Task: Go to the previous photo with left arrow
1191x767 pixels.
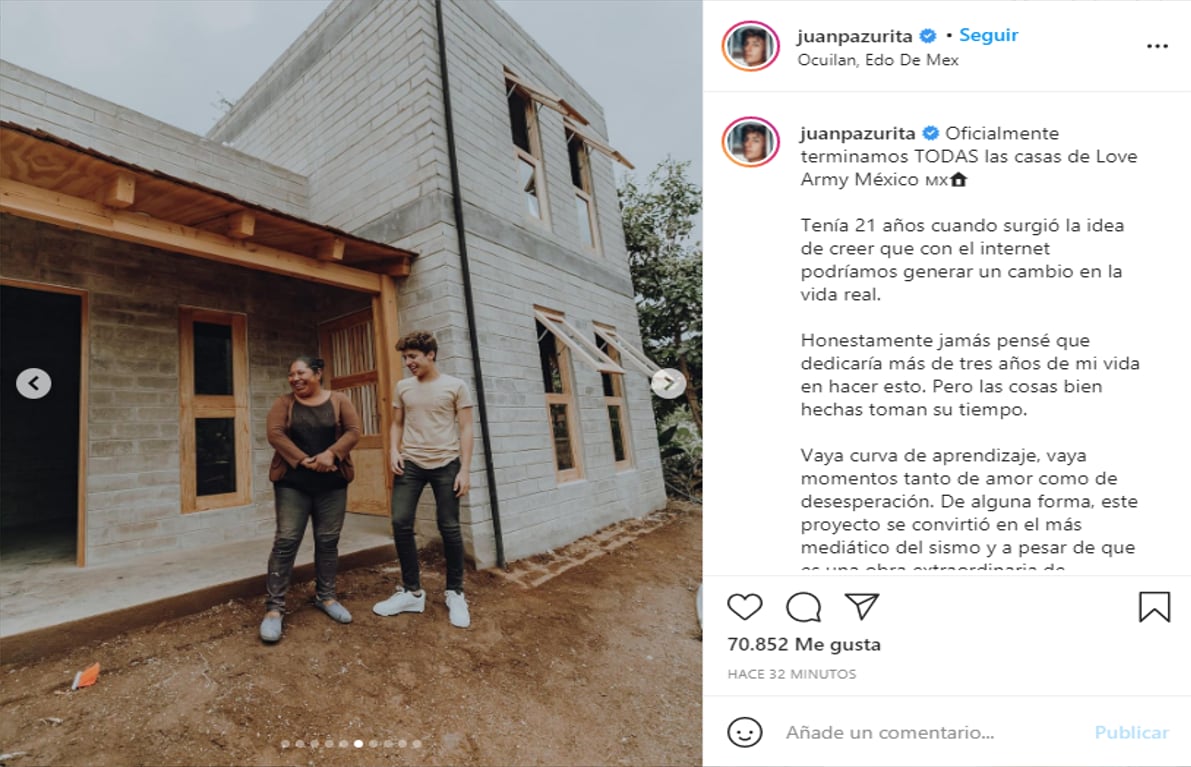Action: (33, 384)
